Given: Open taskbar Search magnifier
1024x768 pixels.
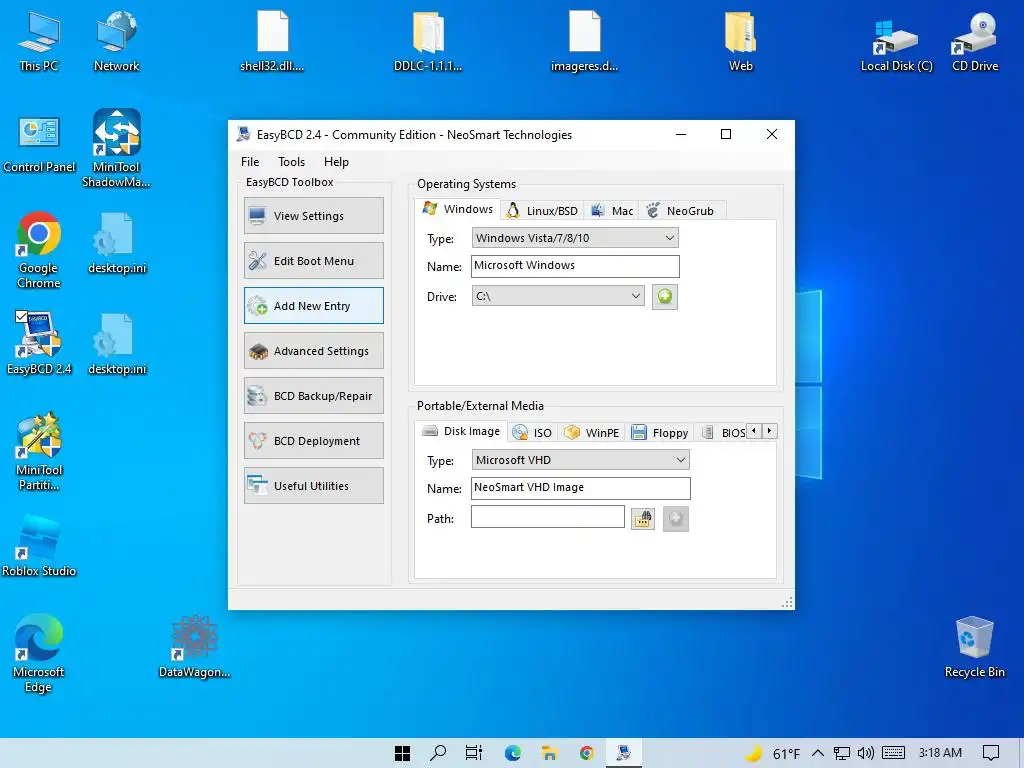Looking at the screenshot, I should point(438,753).
